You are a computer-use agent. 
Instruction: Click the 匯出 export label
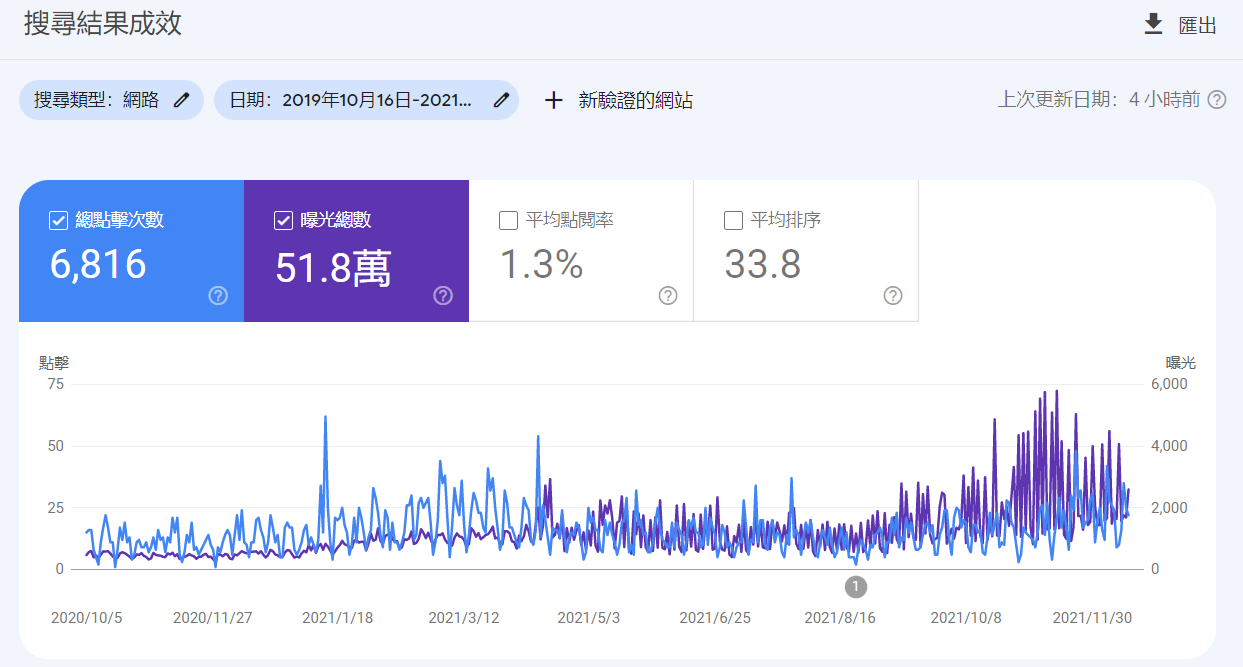pyautogui.click(x=1197, y=26)
